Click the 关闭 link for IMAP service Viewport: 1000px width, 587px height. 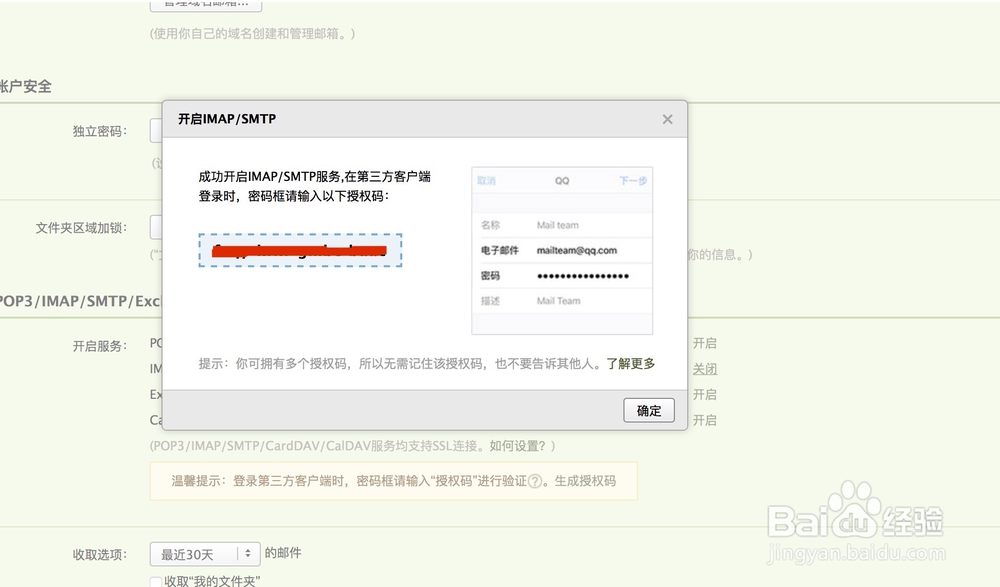pyautogui.click(x=705, y=369)
